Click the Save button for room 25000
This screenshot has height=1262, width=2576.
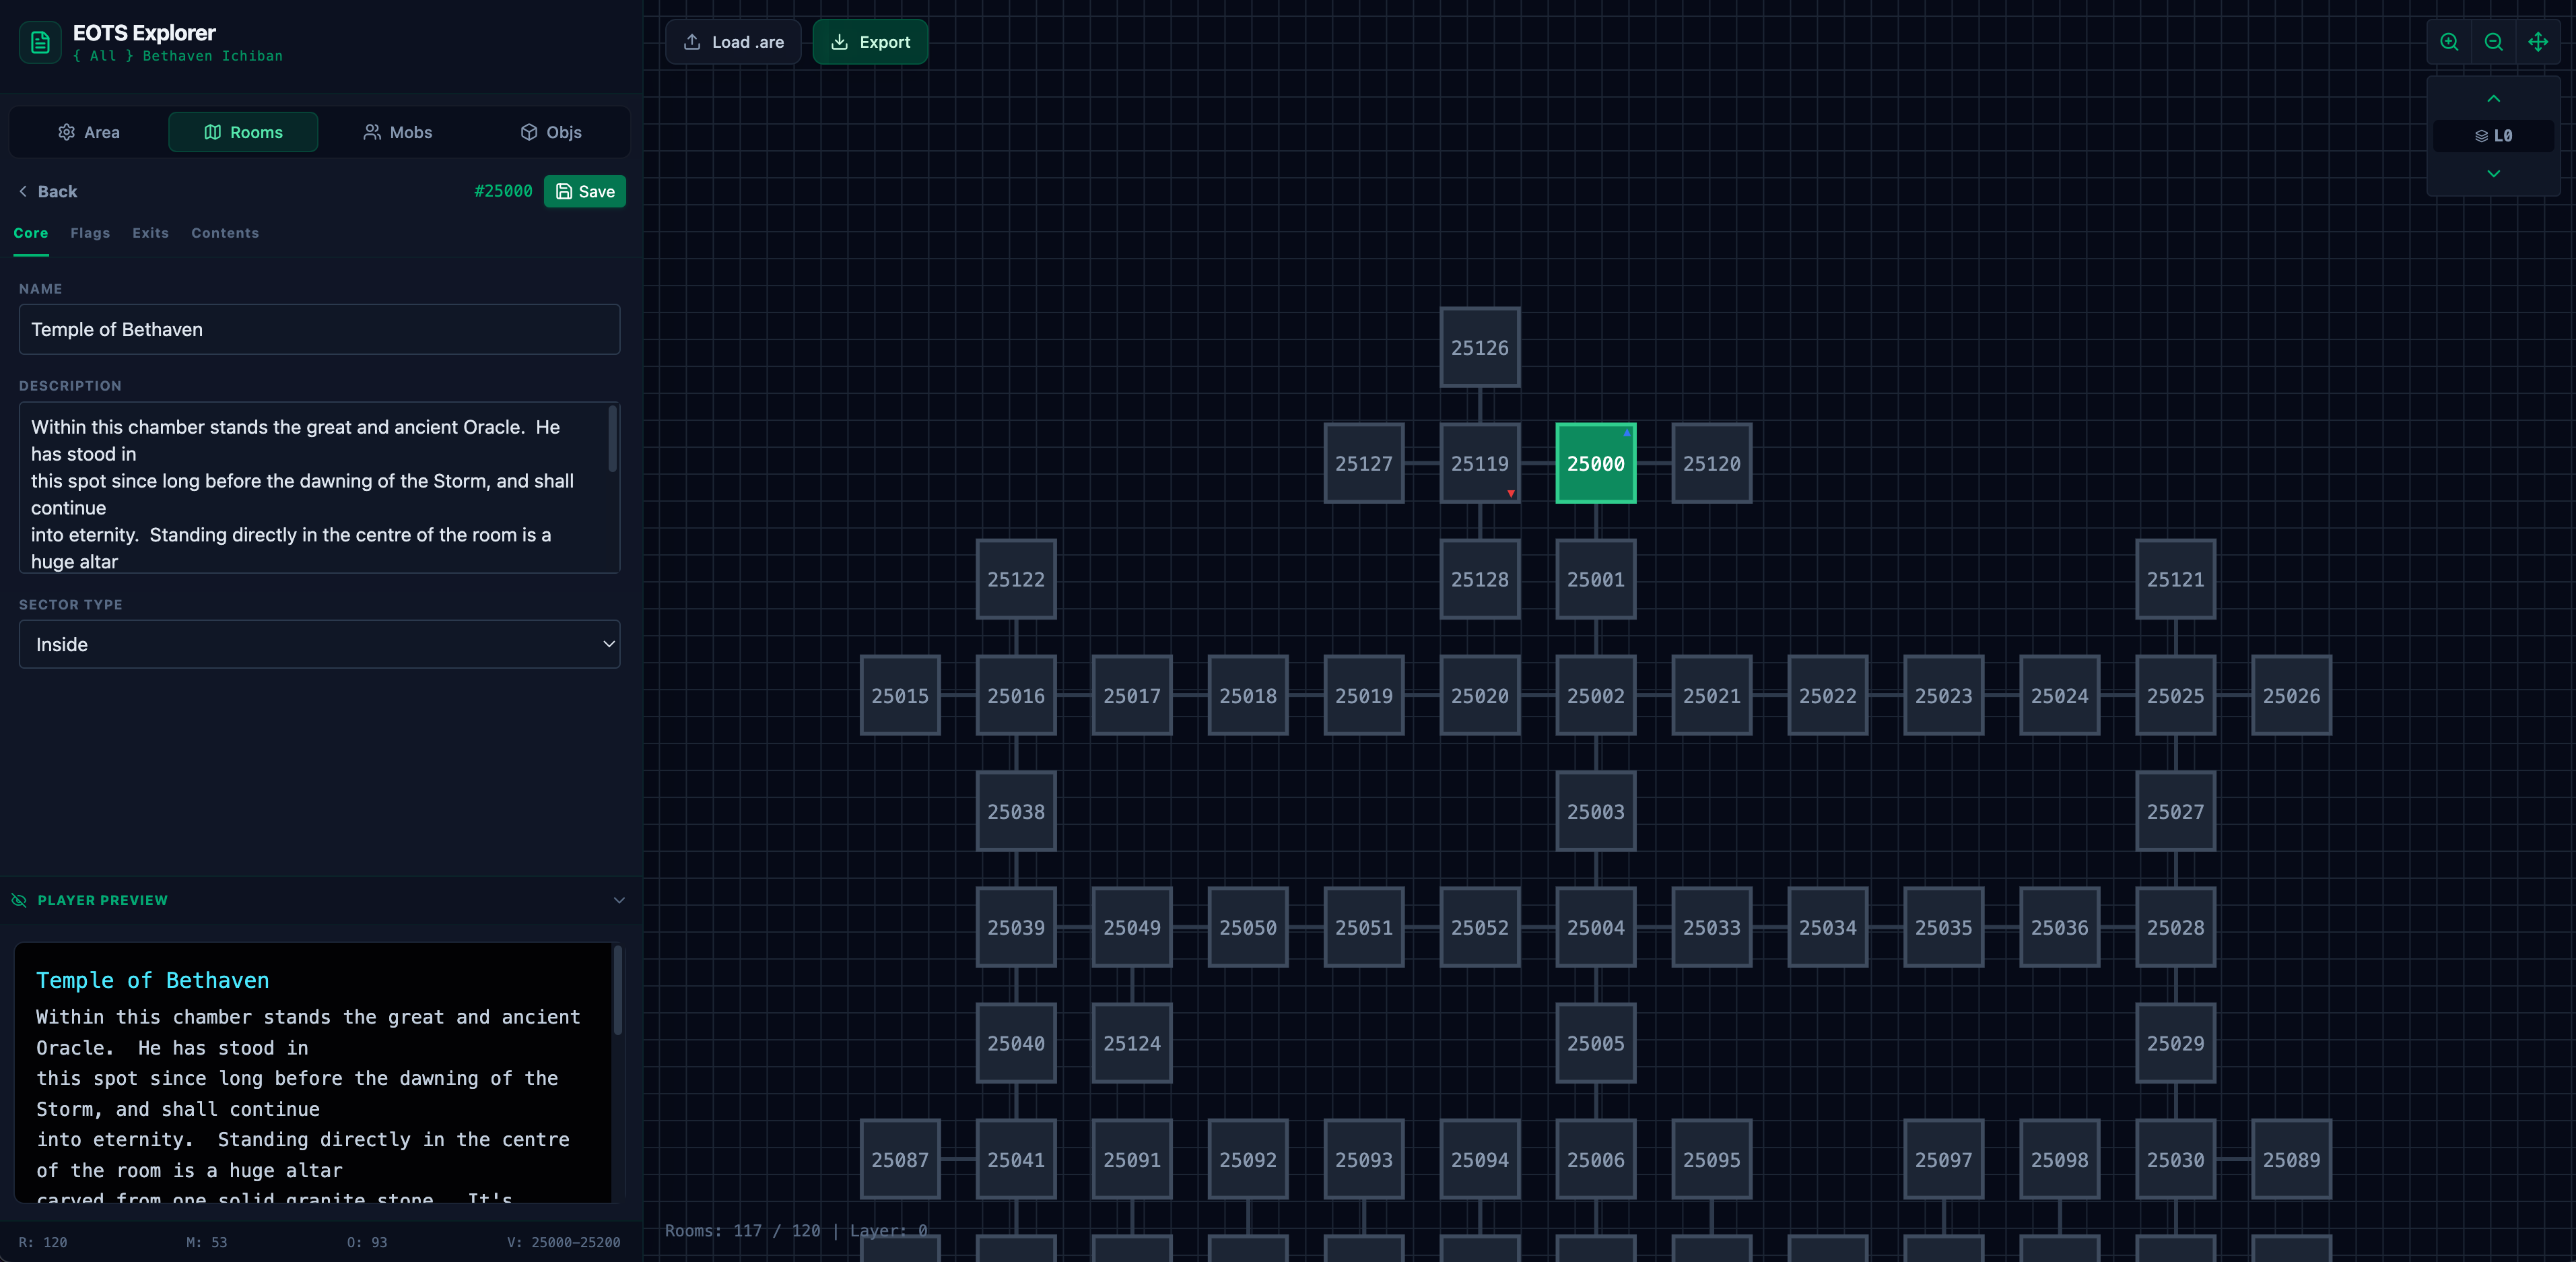click(x=584, y=191)
